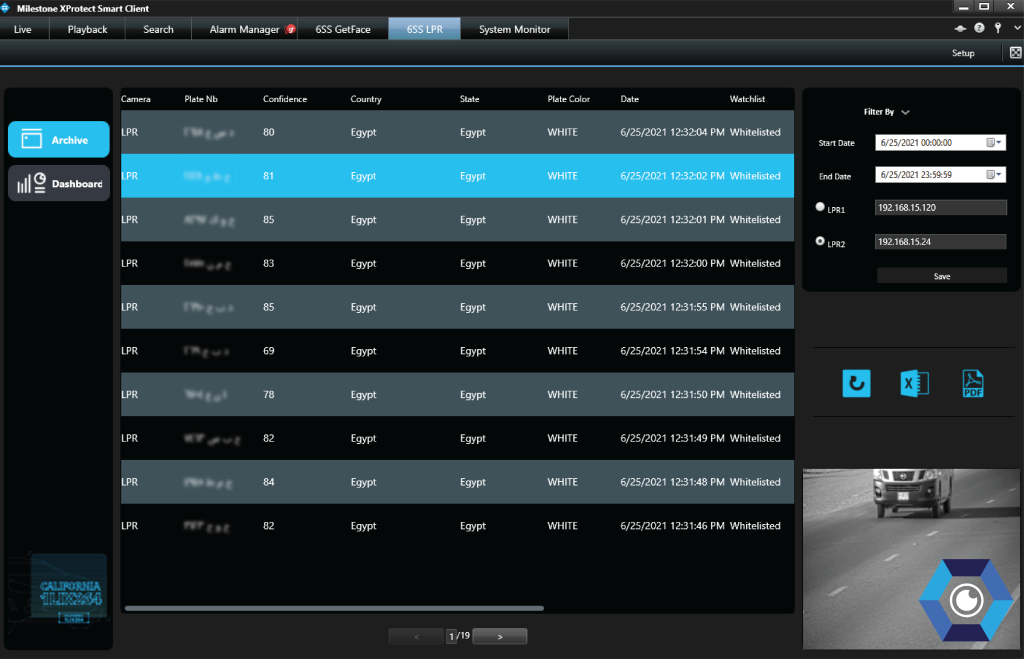The image size is (1024, 659).
Task: Click the key login status icon
Action: [x=998, y=28]
